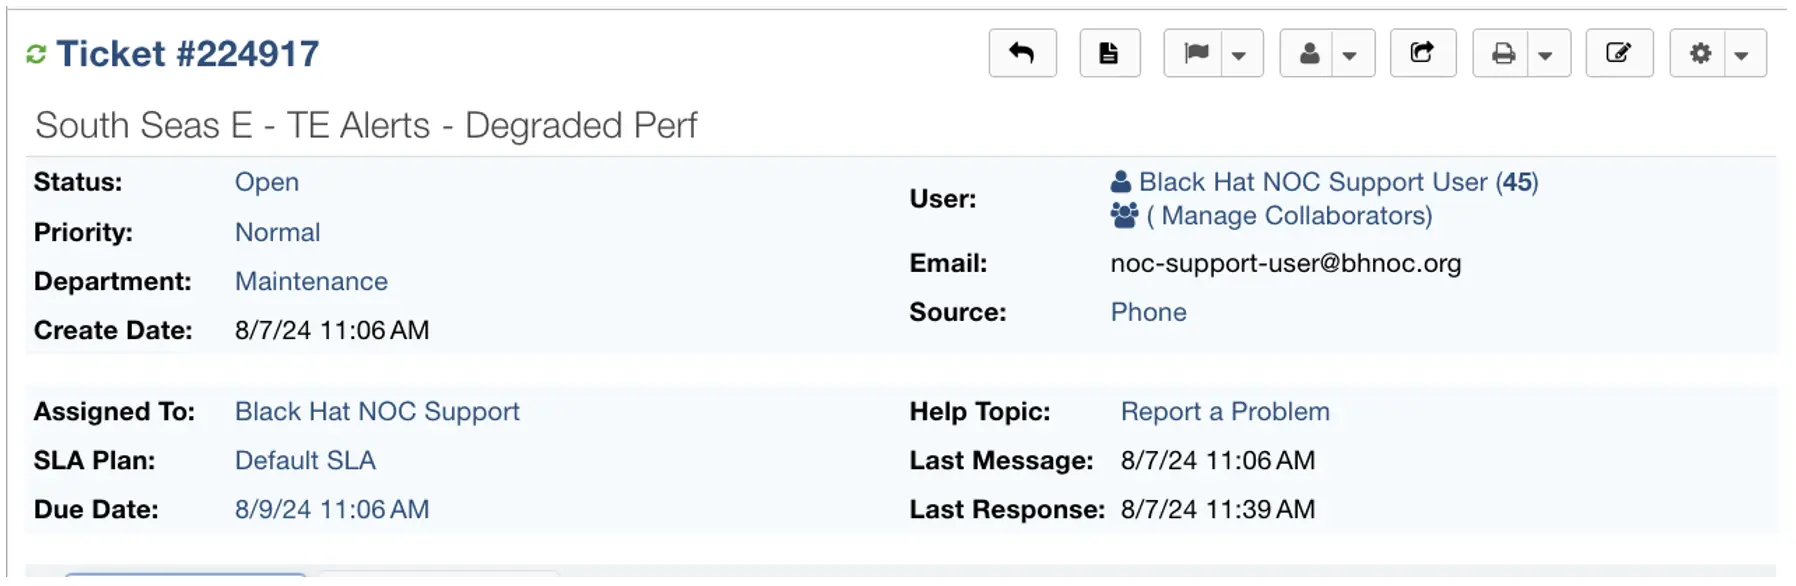Click the reply arrow icon in the toolbar
The image size is (1796, 586).
coord(1022,53)
